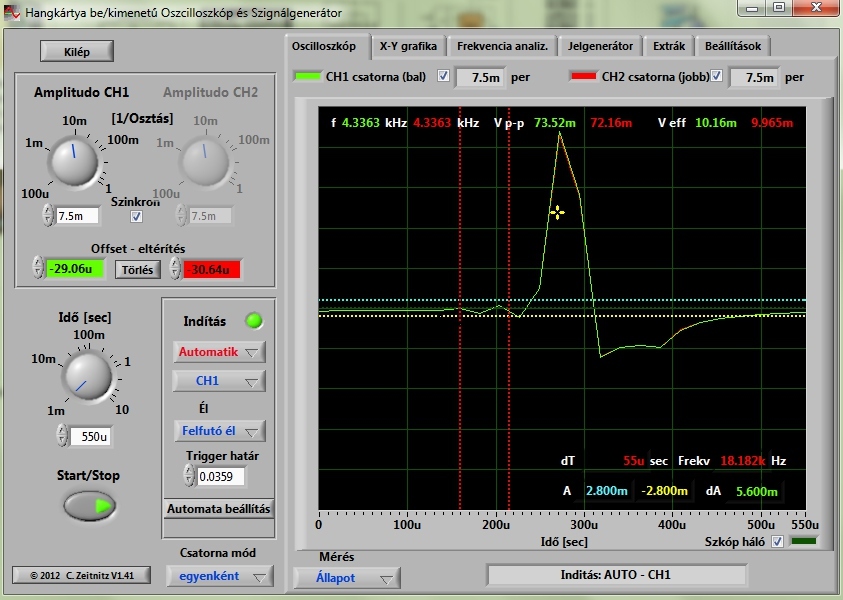This screenshot has height=600, width=843.
Task: Click the Automata beállítás button
Action: pyautogui.click(x=219, y=509)
